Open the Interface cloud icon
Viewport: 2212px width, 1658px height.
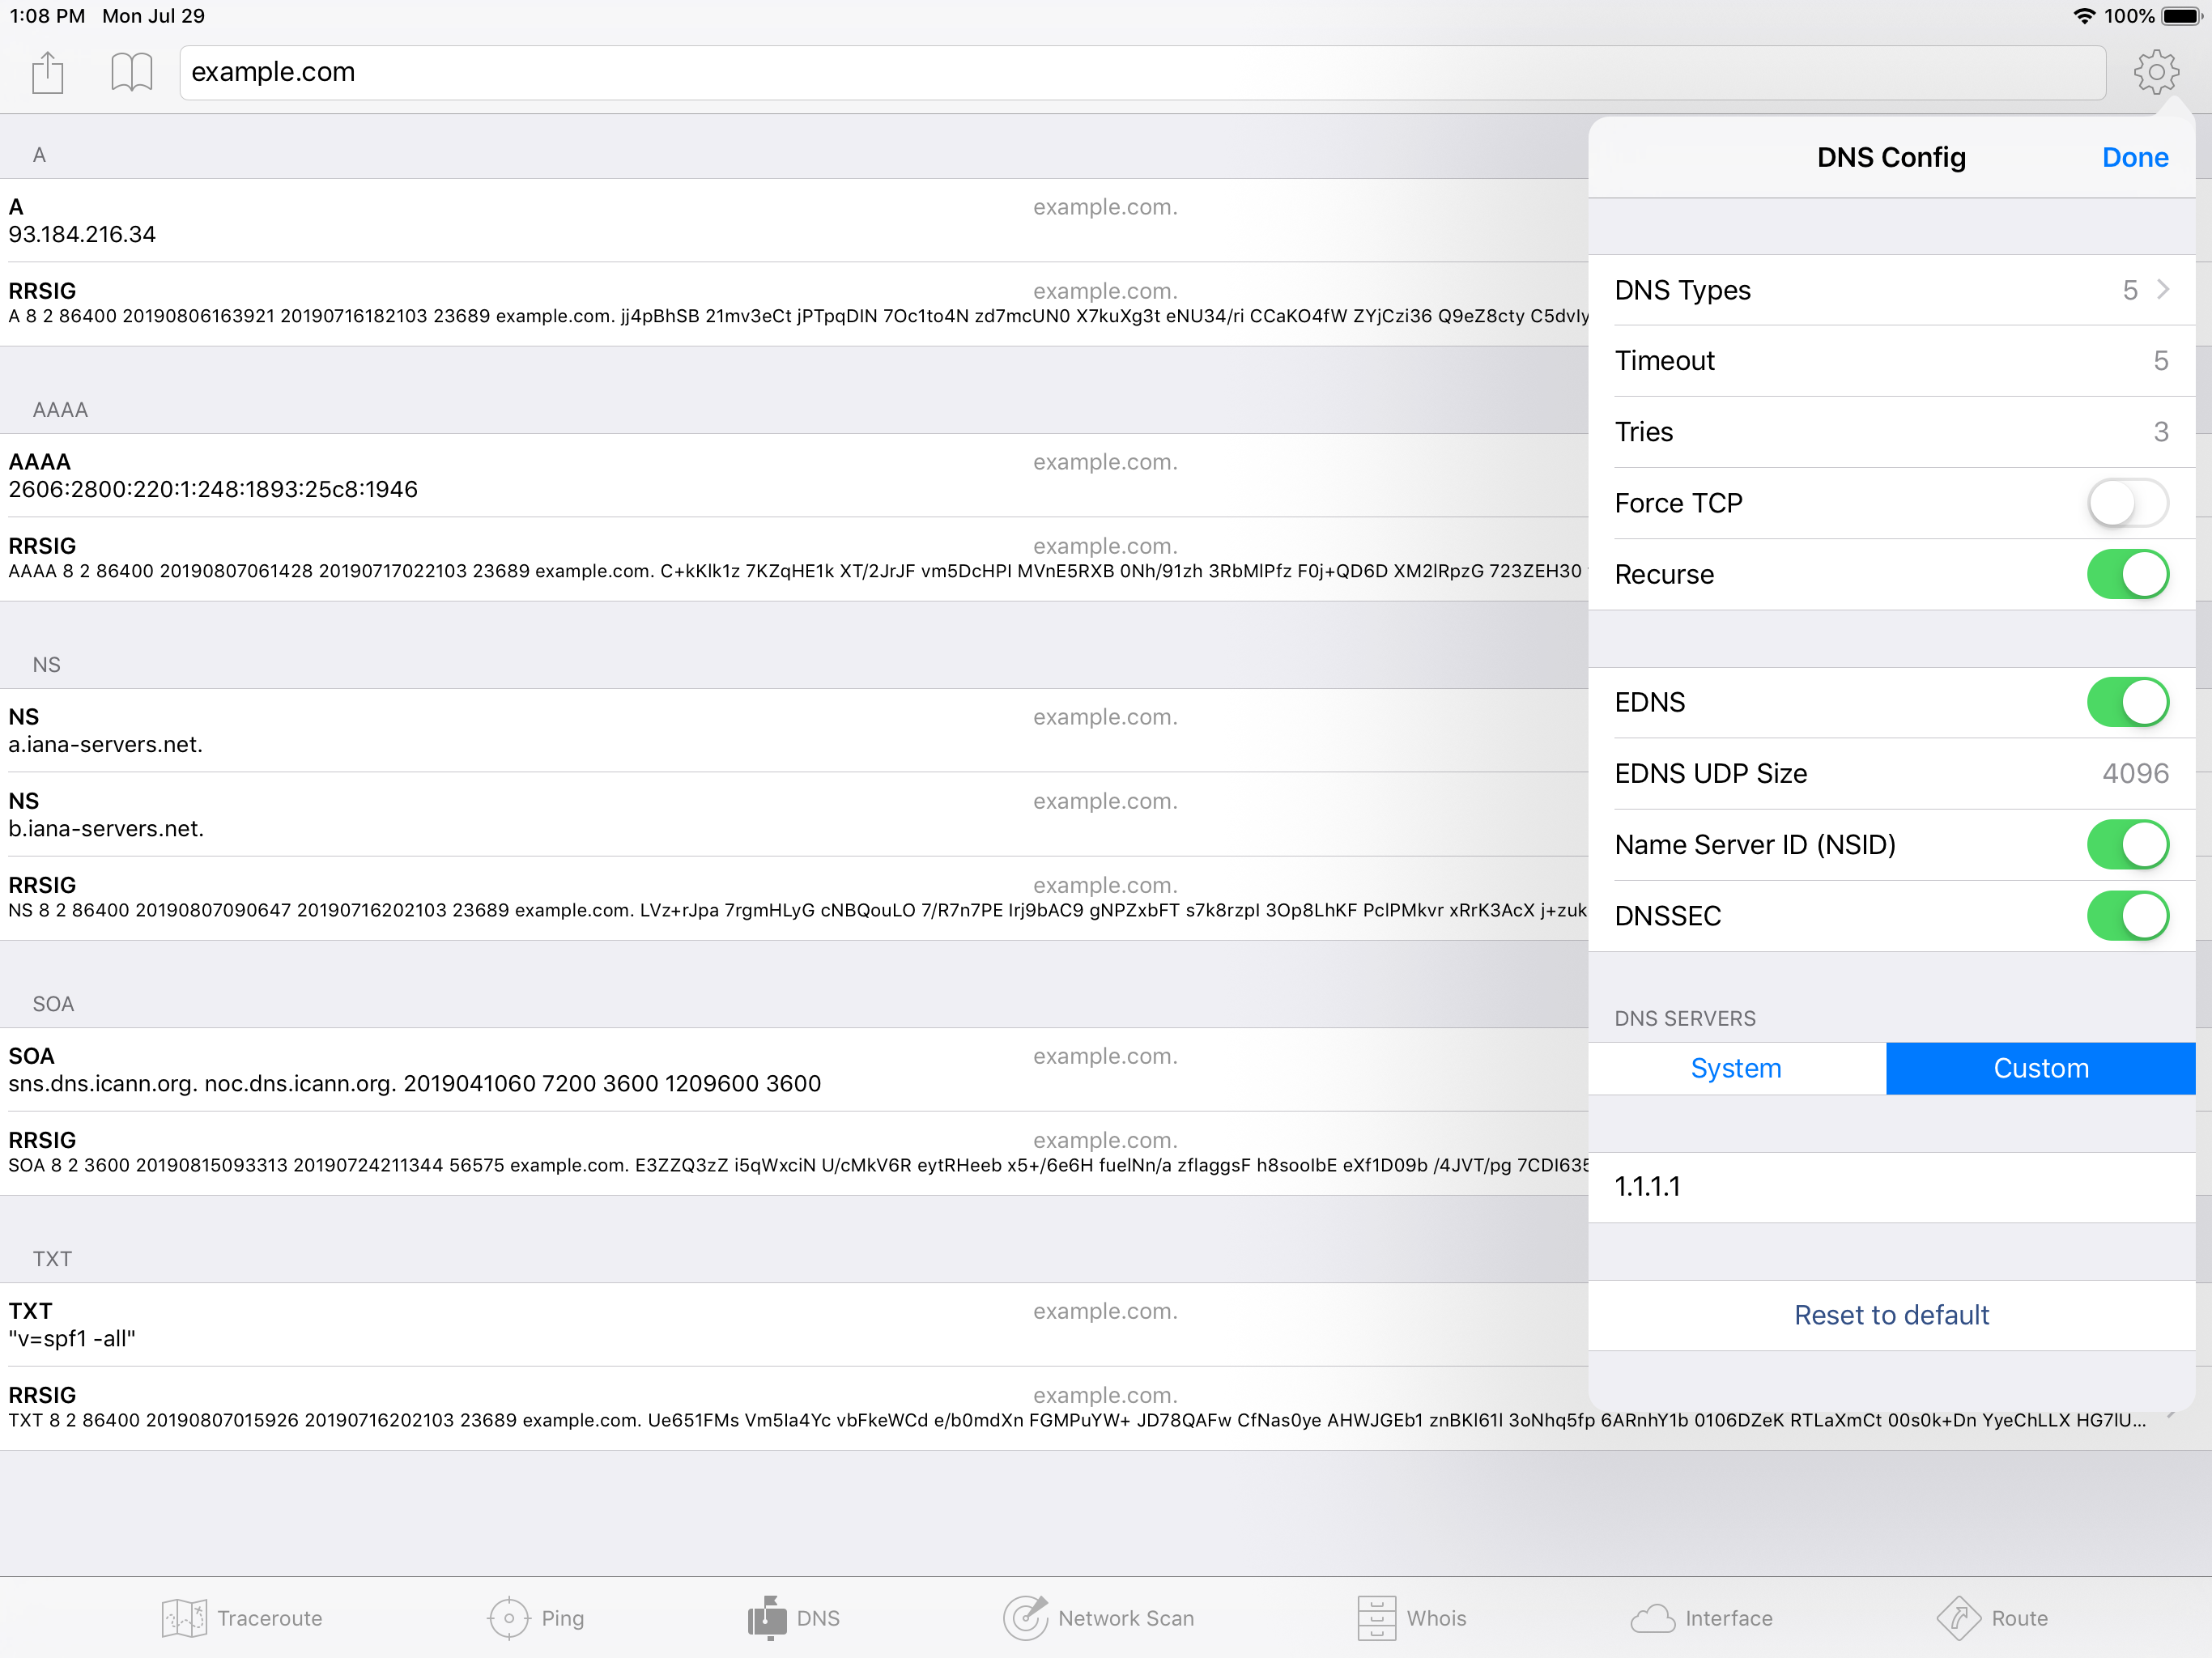(1652, 1617)
